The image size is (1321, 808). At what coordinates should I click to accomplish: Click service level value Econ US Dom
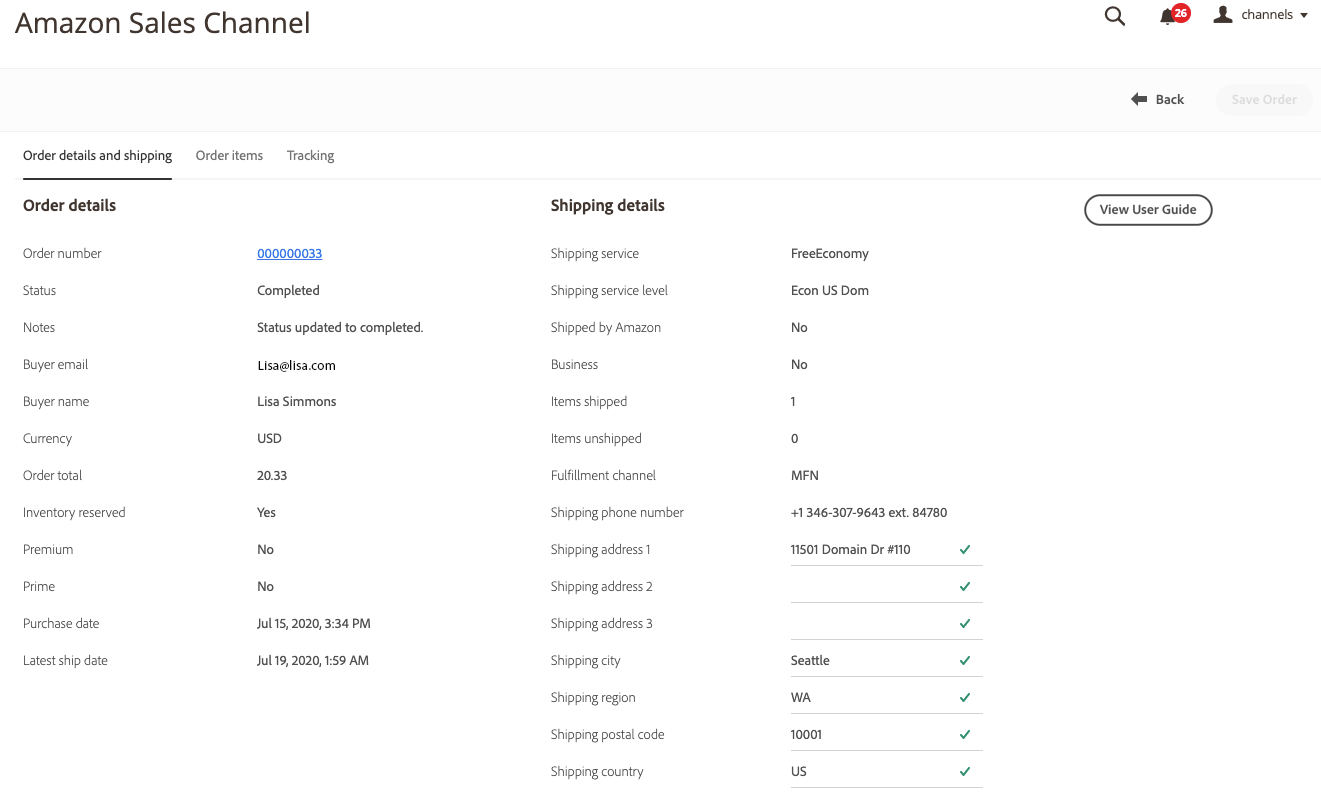point(830,290)
